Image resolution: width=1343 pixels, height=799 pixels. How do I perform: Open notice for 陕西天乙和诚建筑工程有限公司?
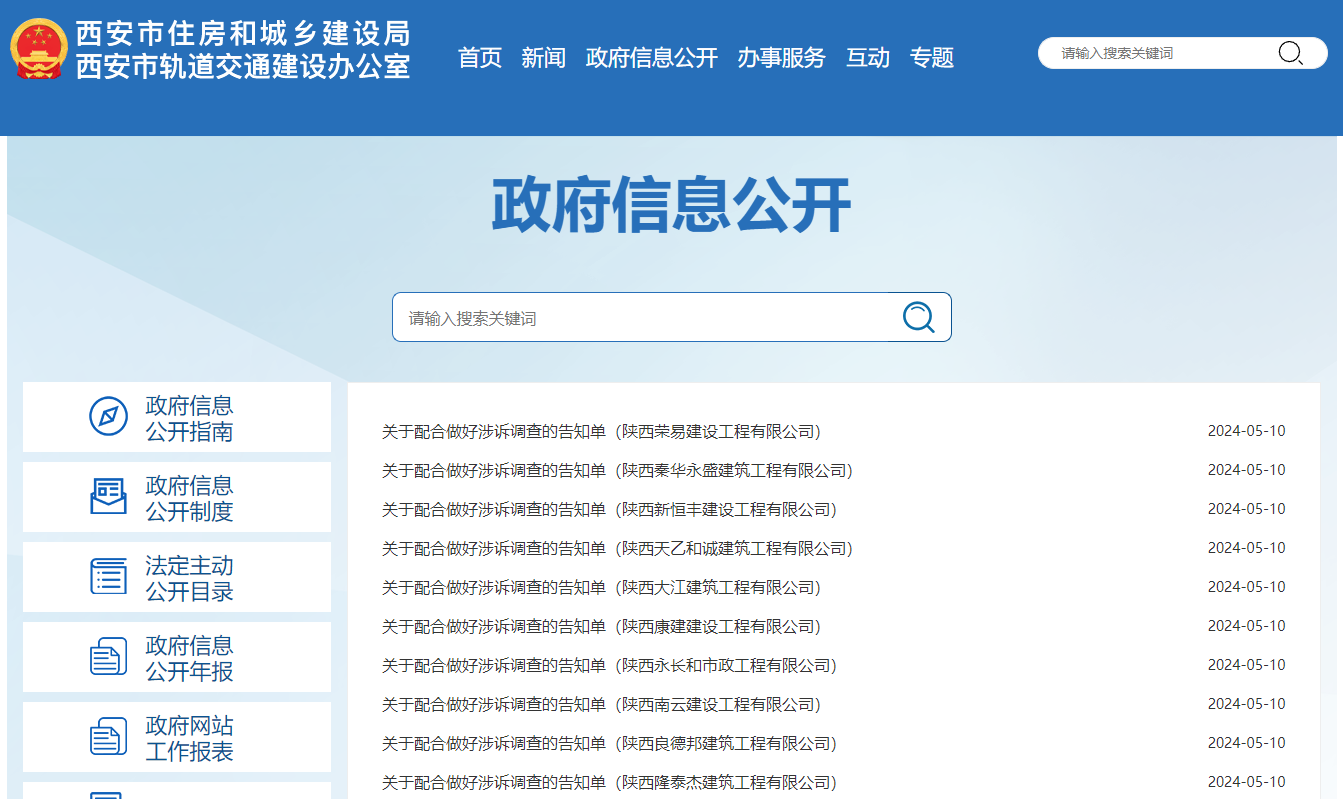pos(617,548)
